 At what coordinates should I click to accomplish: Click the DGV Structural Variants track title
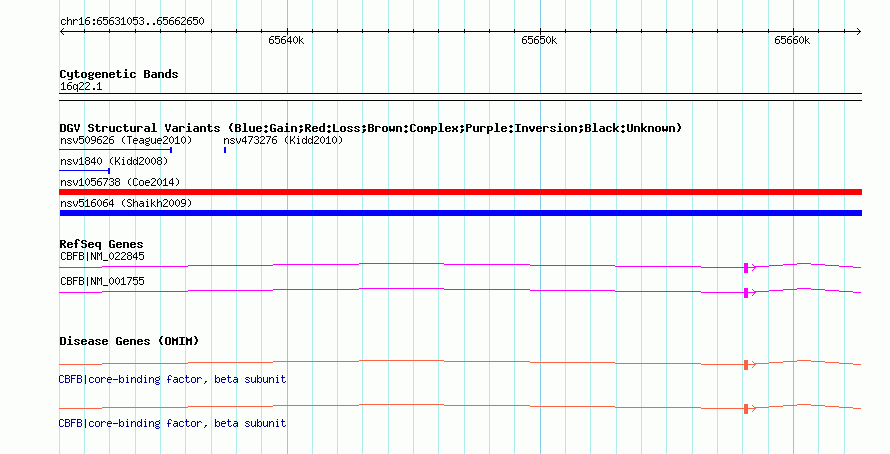[371, 128]
